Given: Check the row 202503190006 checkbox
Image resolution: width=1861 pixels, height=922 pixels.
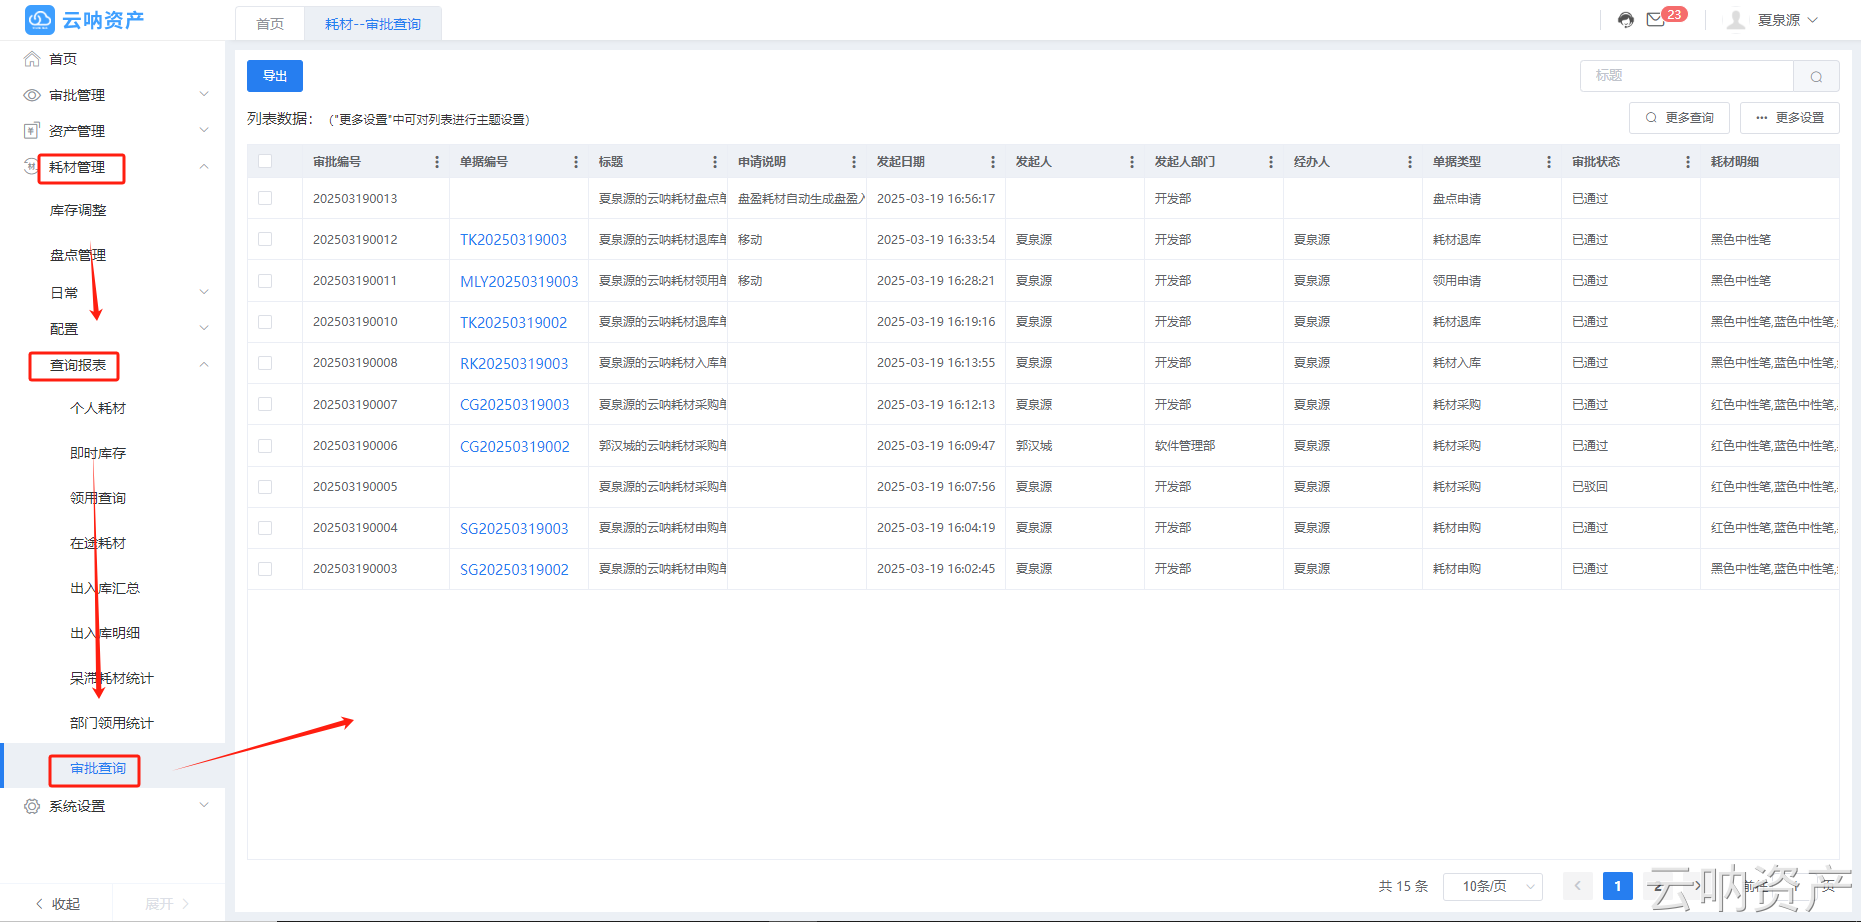Looking at the screenshot, I should 265,446.
